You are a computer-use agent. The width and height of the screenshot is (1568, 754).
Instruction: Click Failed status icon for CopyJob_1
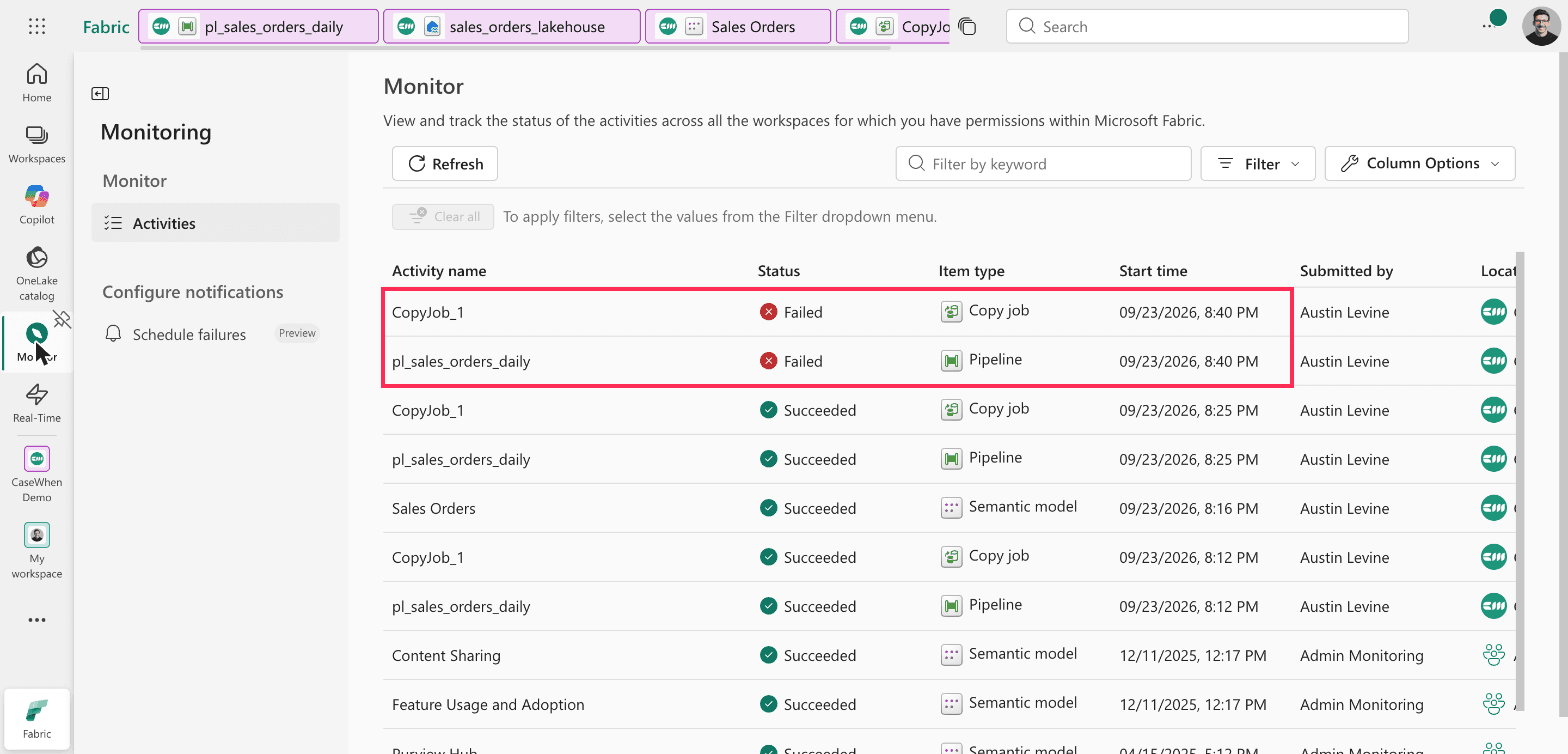tap(768, 312)
